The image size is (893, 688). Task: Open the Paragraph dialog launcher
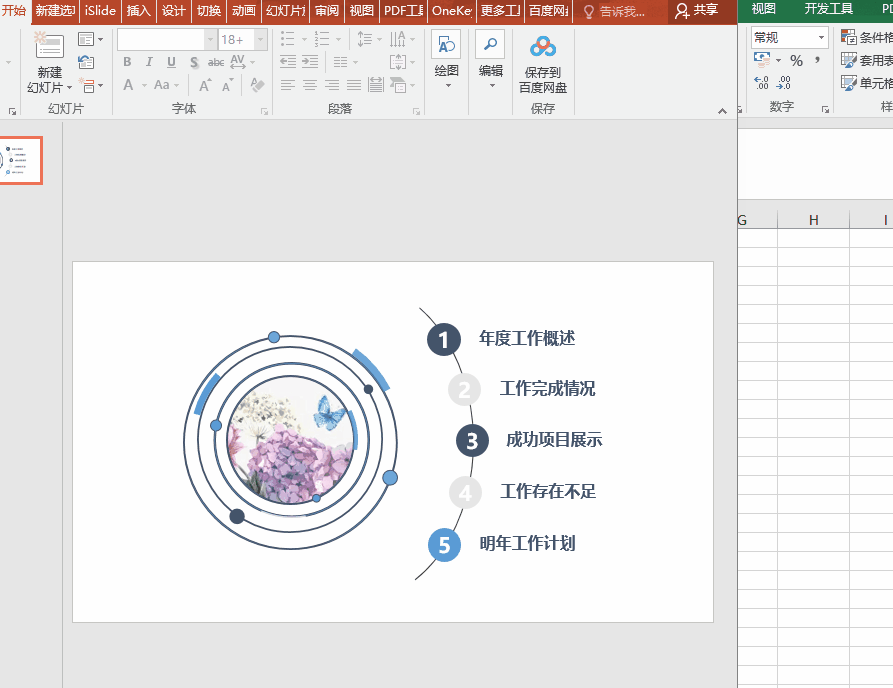pos(416,112)
